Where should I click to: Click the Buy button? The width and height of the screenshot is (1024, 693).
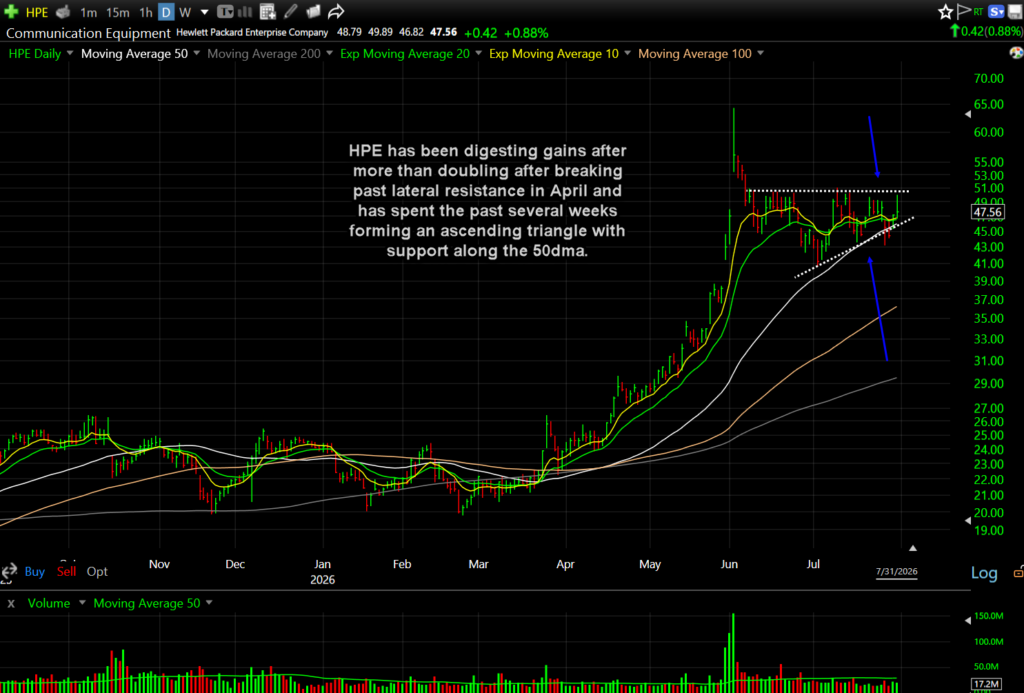pyautogui.click(x=35, y=572)
